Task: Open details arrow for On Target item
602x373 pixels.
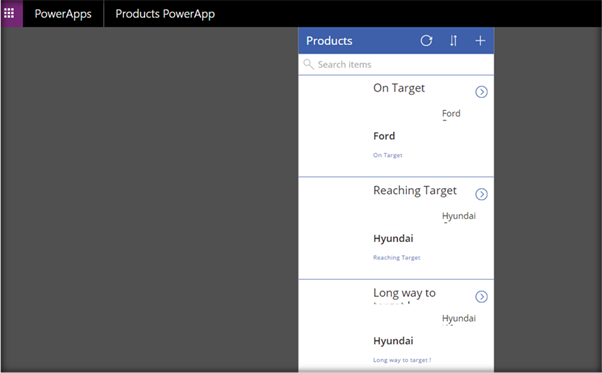Action: click(481, 92)
